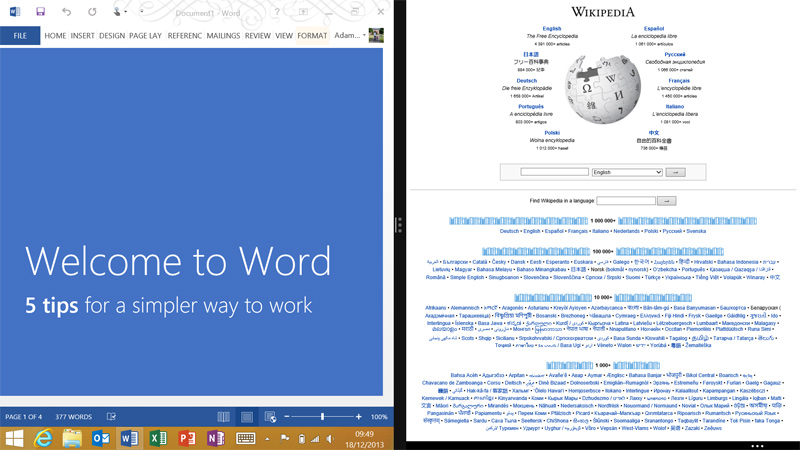
Task: Click the 100% zoom level
Action: (x=379, y=417)
